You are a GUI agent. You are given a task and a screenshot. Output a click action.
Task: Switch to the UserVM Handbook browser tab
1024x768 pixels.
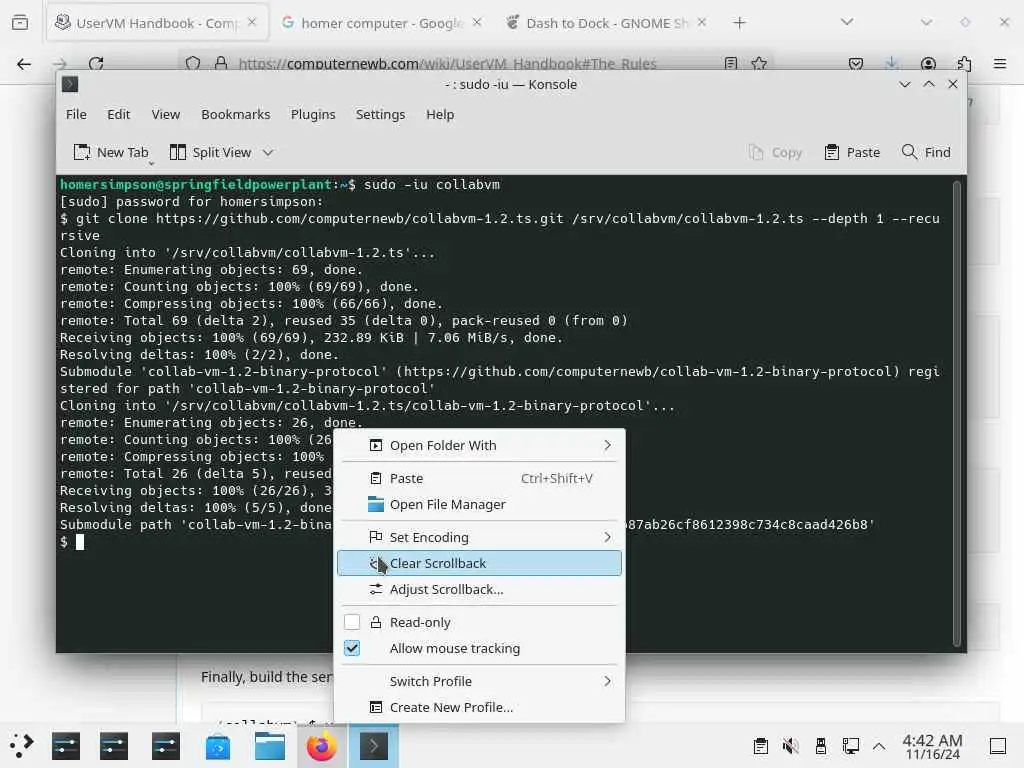click(x=157, y=23)
